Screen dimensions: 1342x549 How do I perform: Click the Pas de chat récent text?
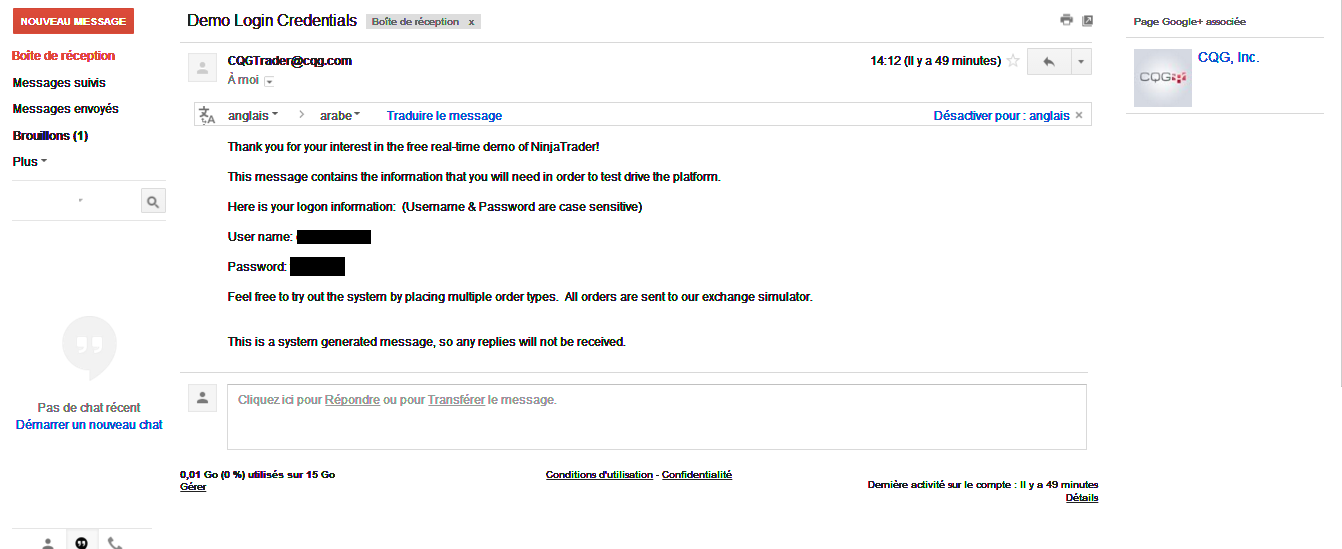(89, 408)
